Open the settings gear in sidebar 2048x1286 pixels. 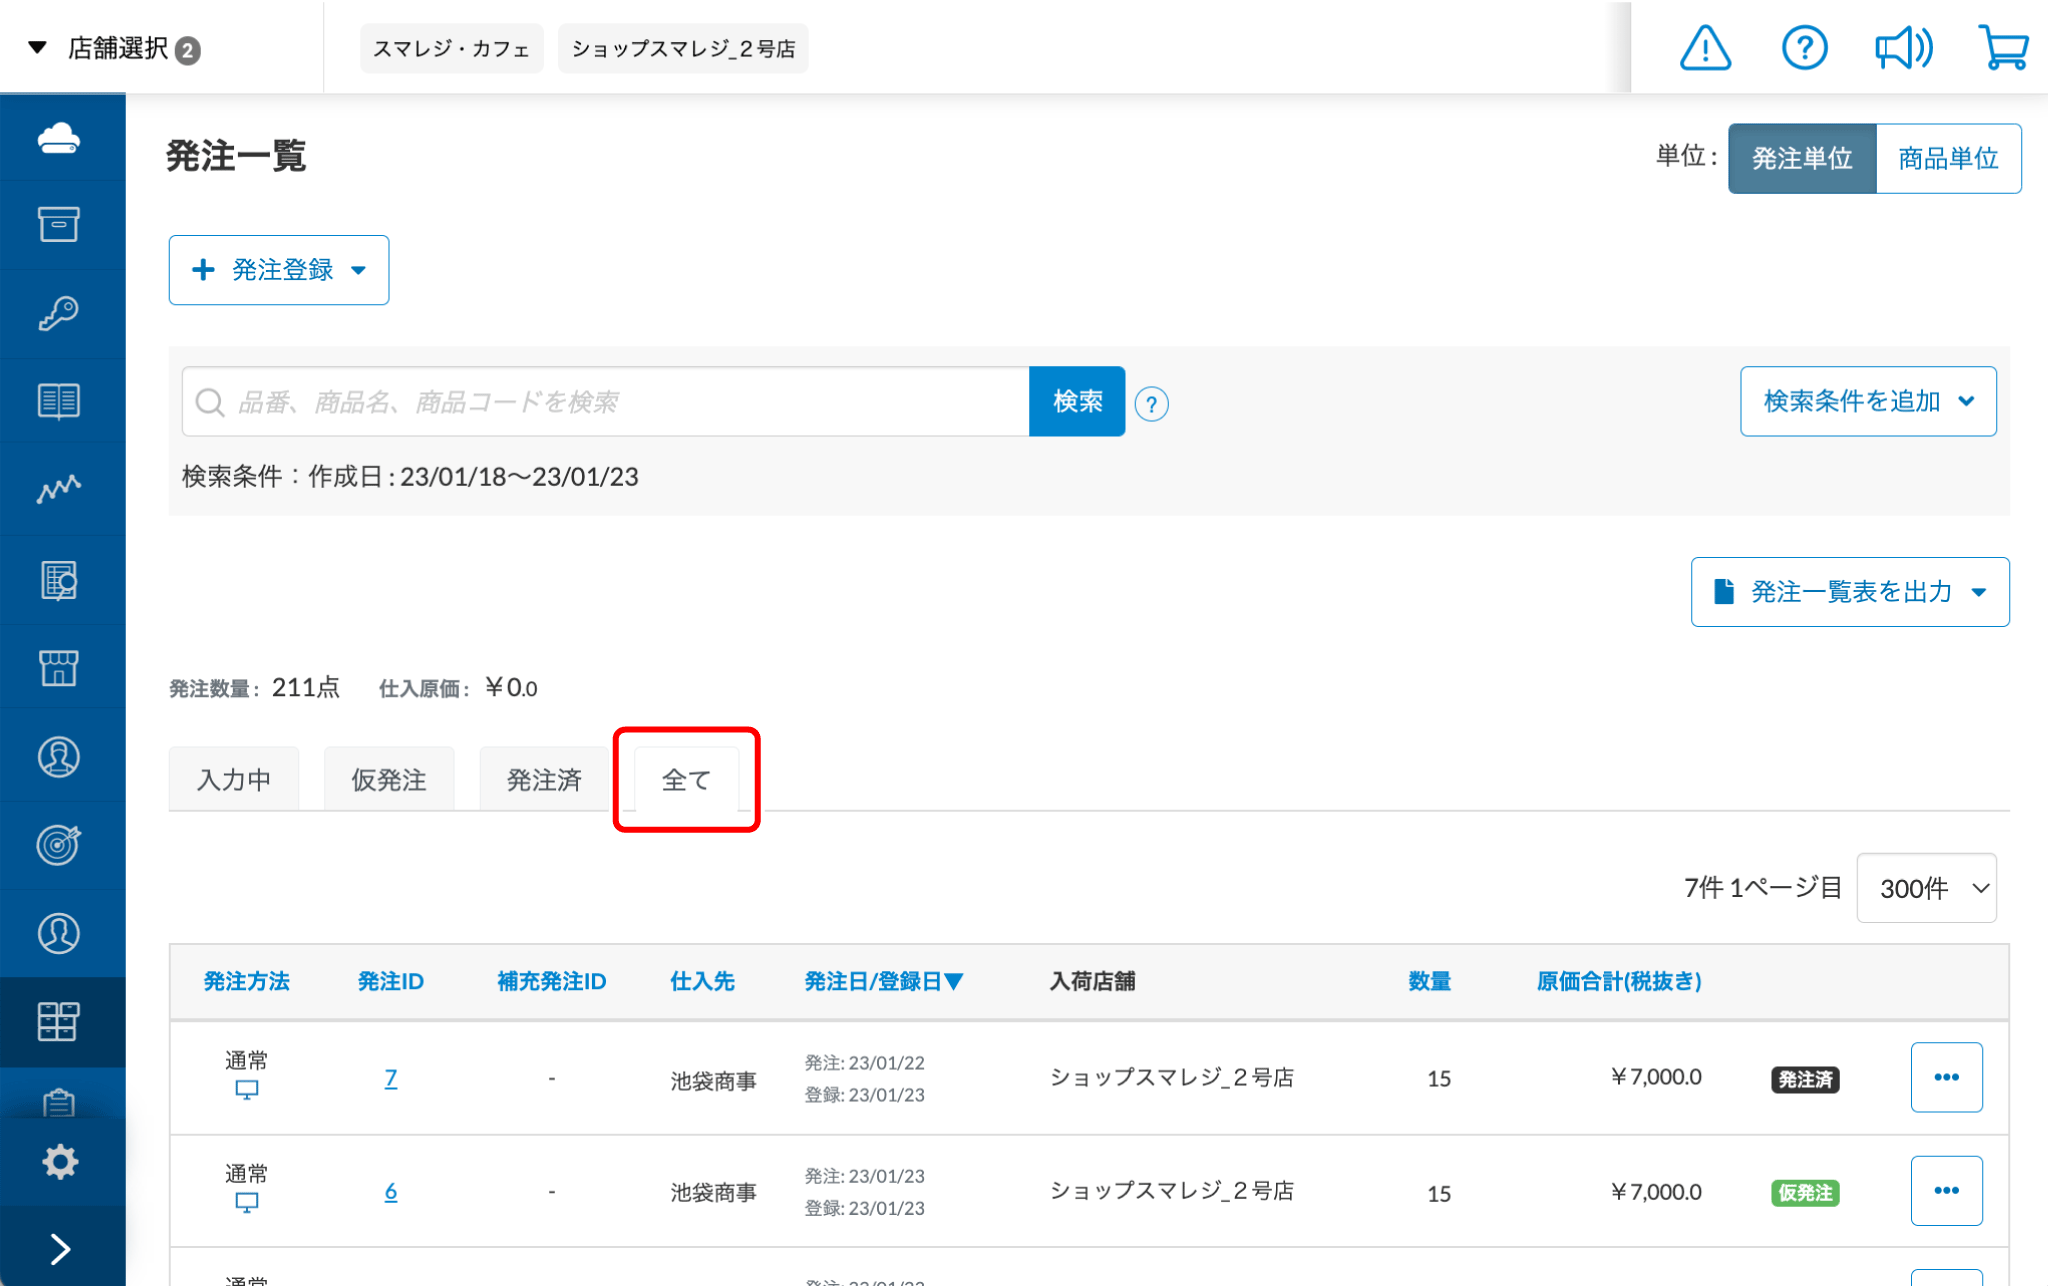60,1161
